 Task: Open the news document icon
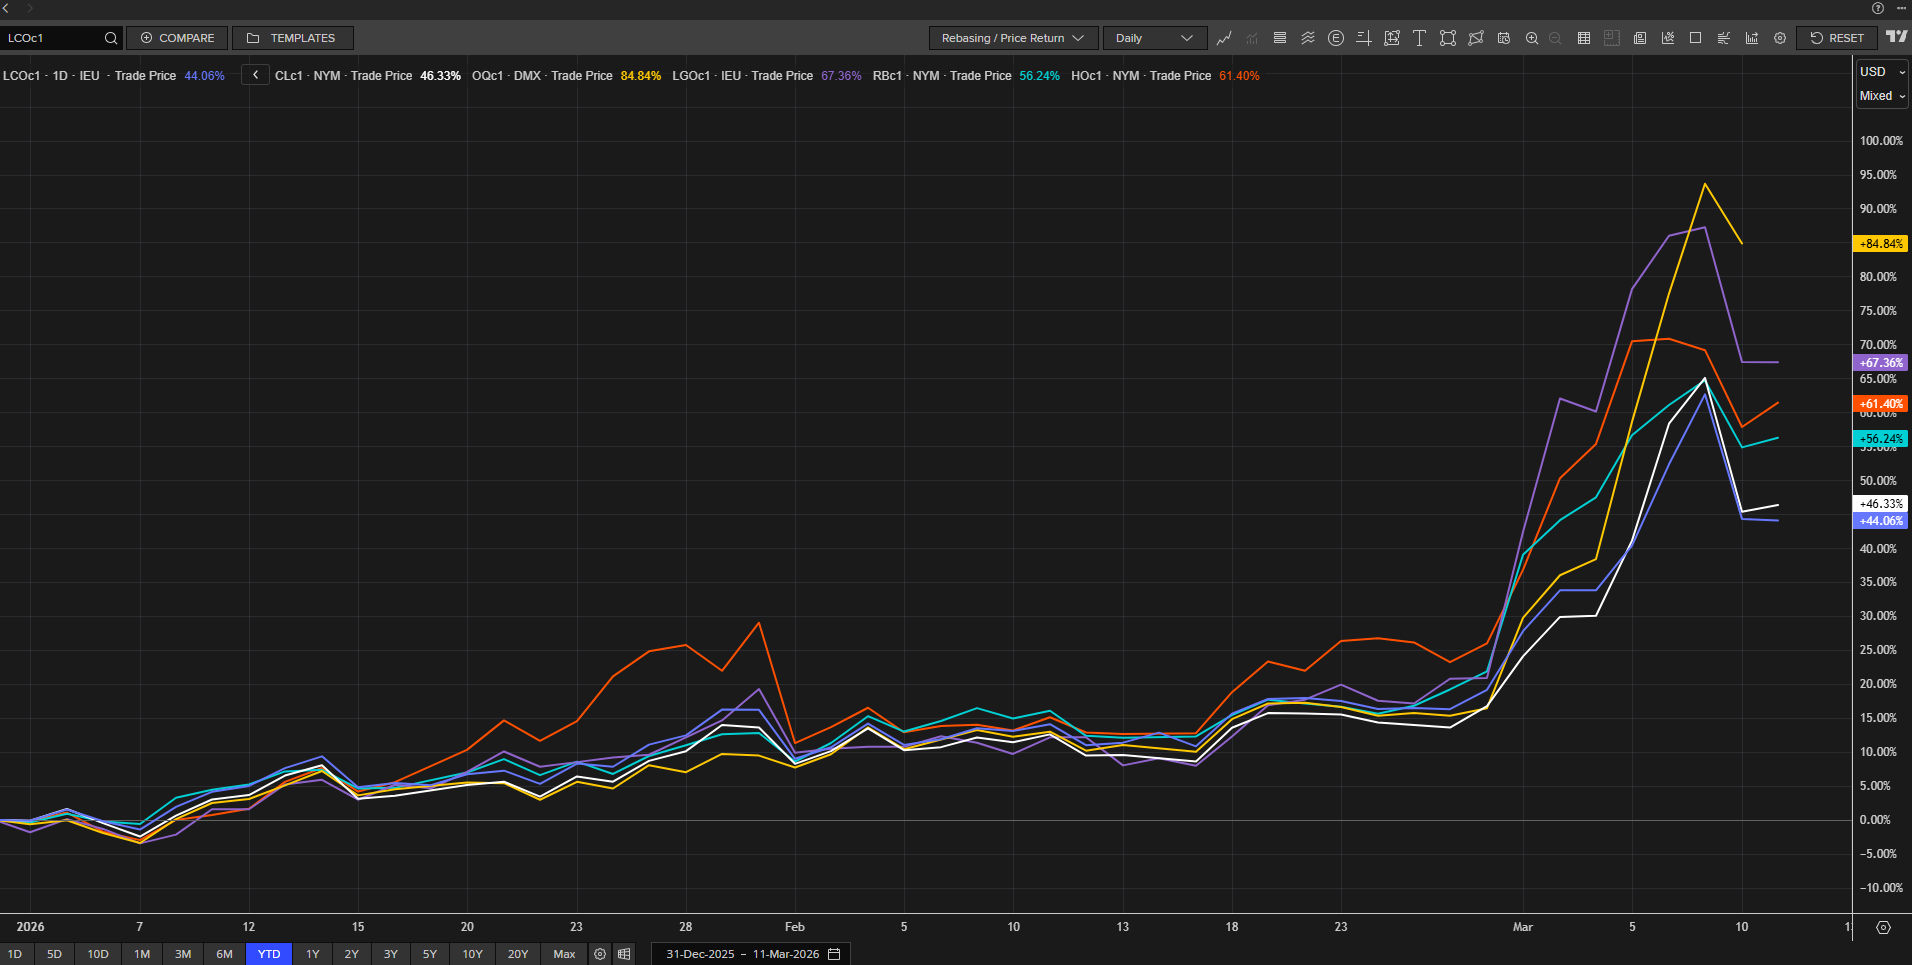(1640, 38)
